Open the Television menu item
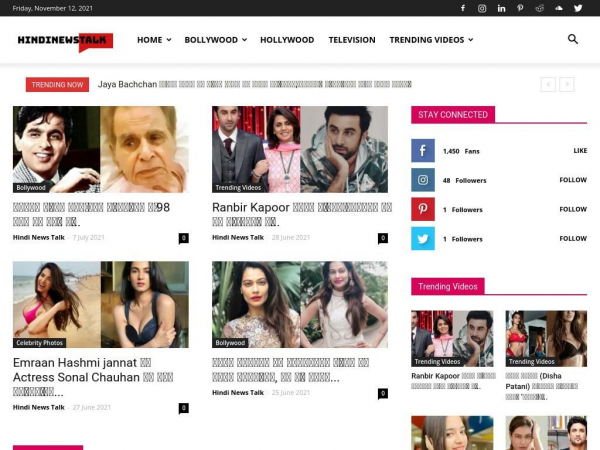Viewport: 600px width, 450px height. click(352, 40)
